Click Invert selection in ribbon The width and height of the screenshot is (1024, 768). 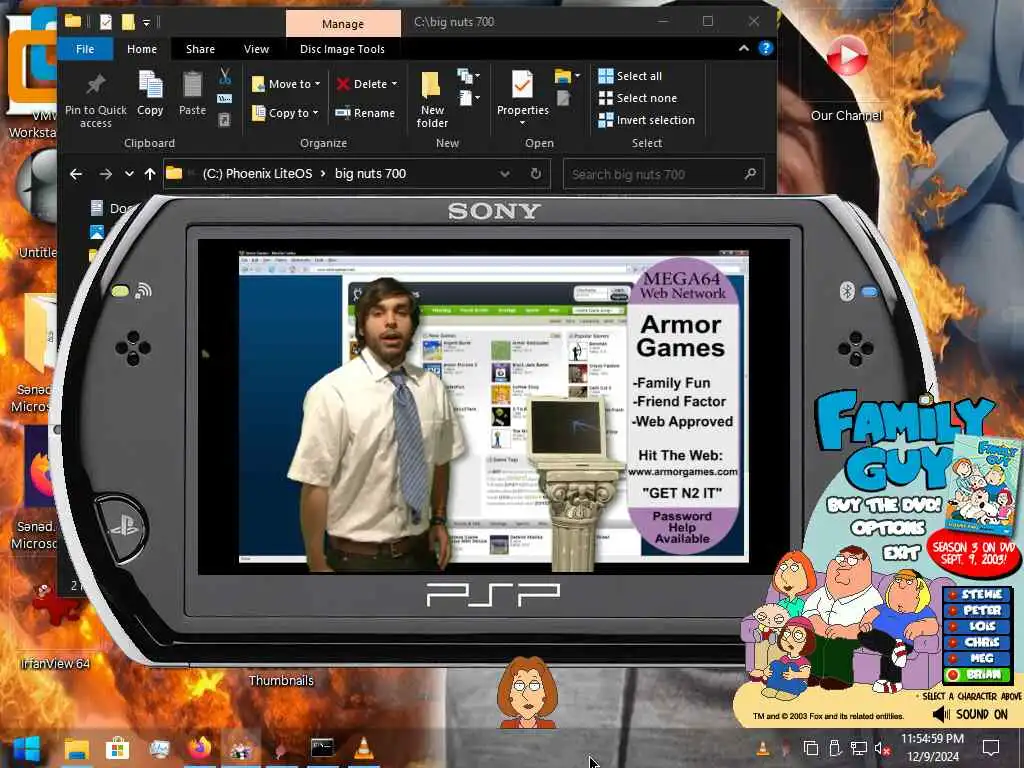point(647,120)
